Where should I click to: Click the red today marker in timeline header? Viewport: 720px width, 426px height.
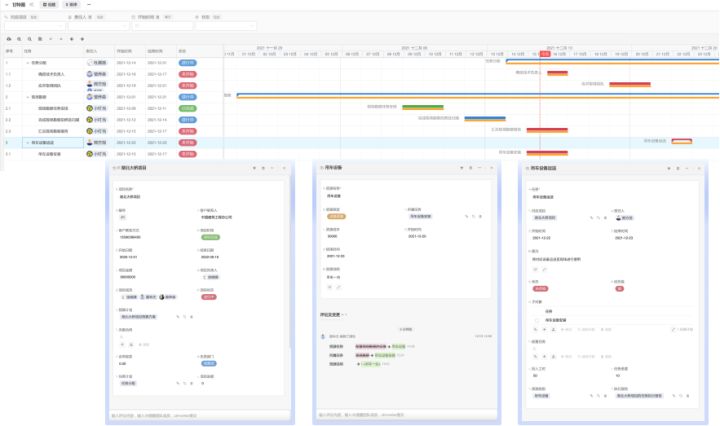click(544, 54)
